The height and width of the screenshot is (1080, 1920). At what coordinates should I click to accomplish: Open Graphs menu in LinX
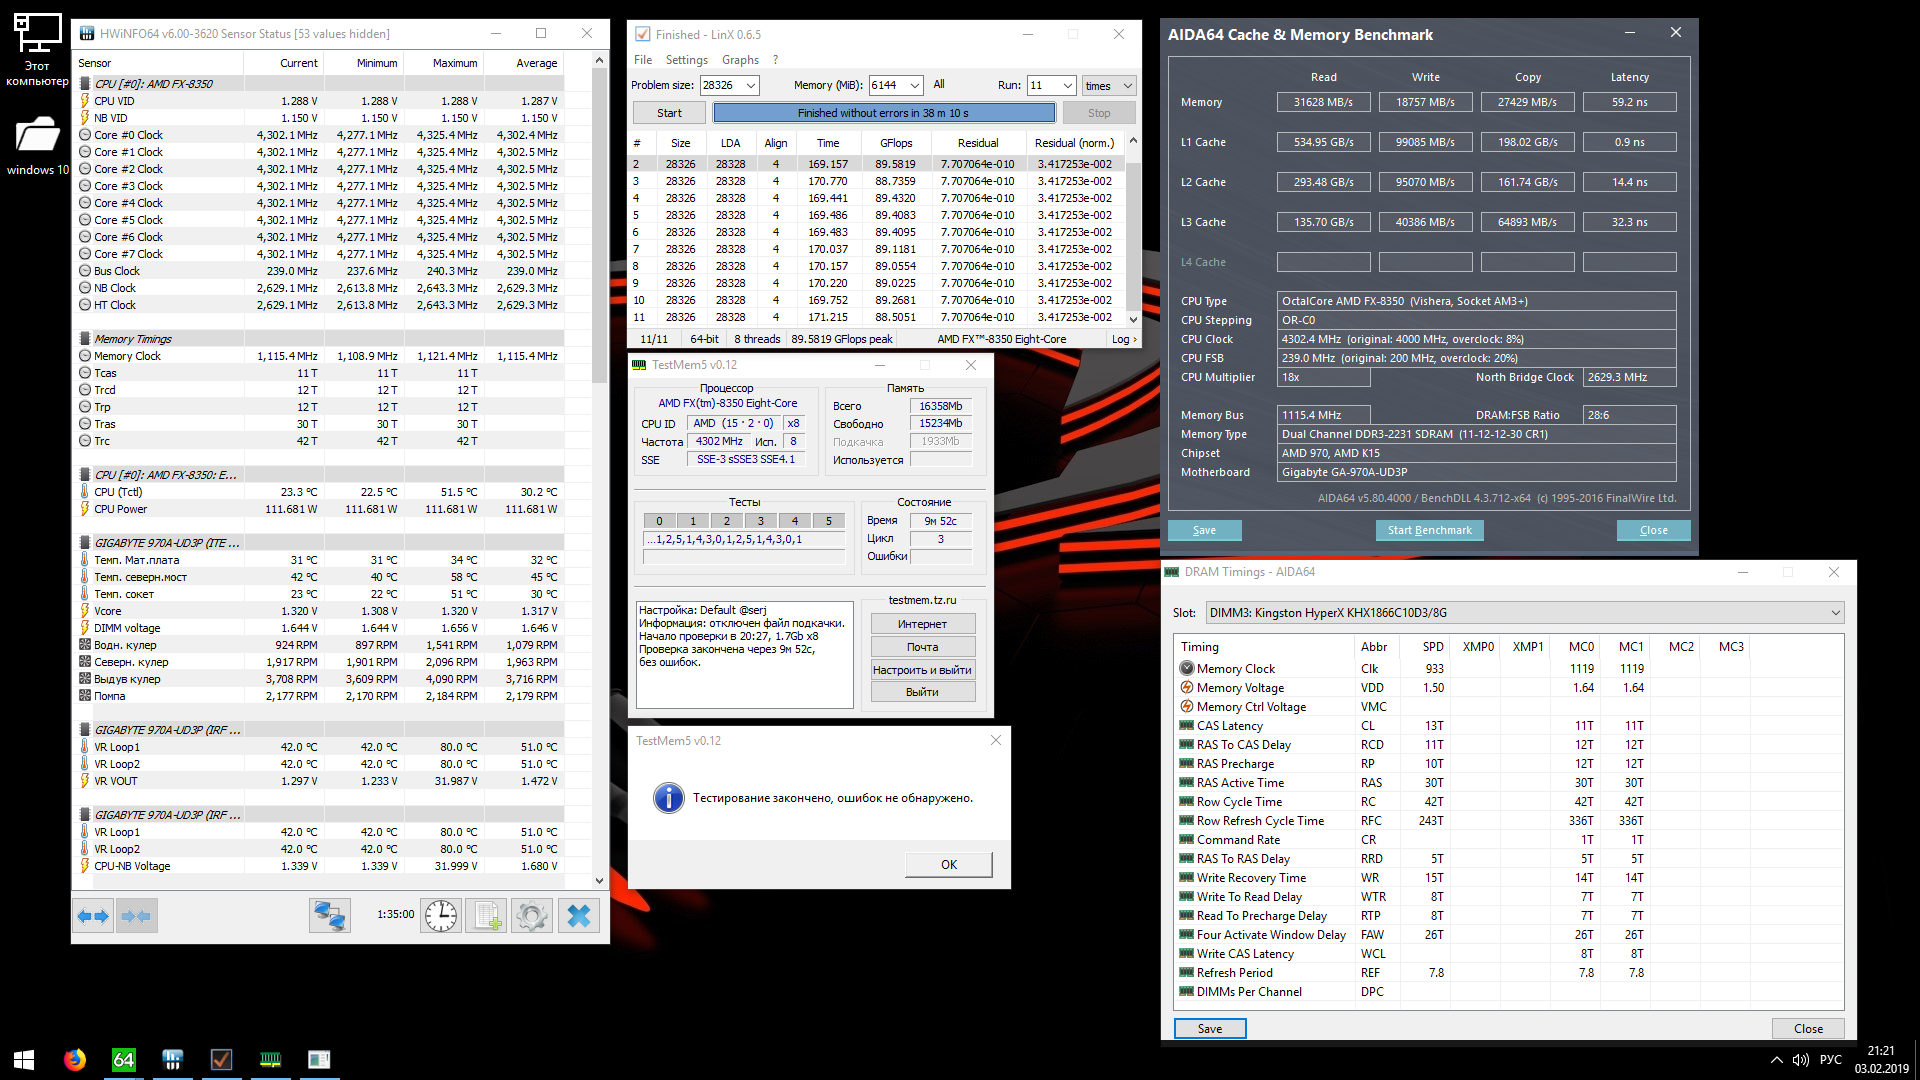pos(740,60)
